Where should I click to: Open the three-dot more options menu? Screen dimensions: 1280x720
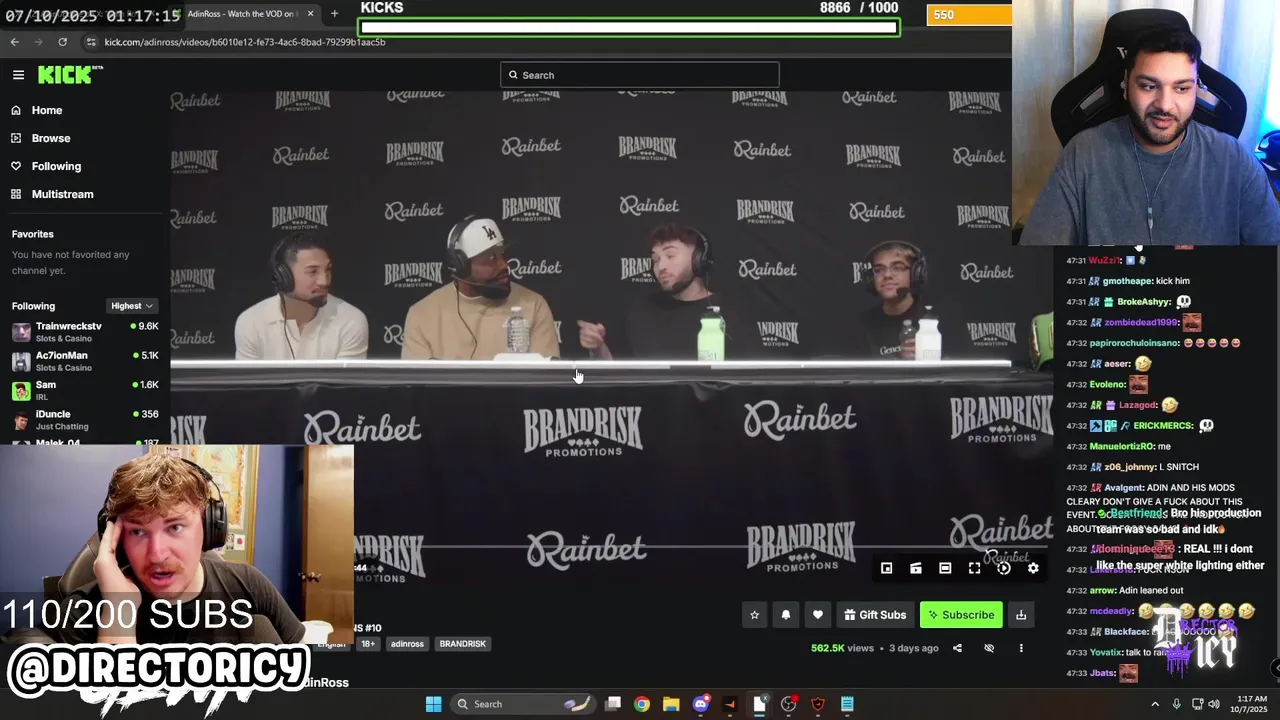click(x=1021, y=648)
